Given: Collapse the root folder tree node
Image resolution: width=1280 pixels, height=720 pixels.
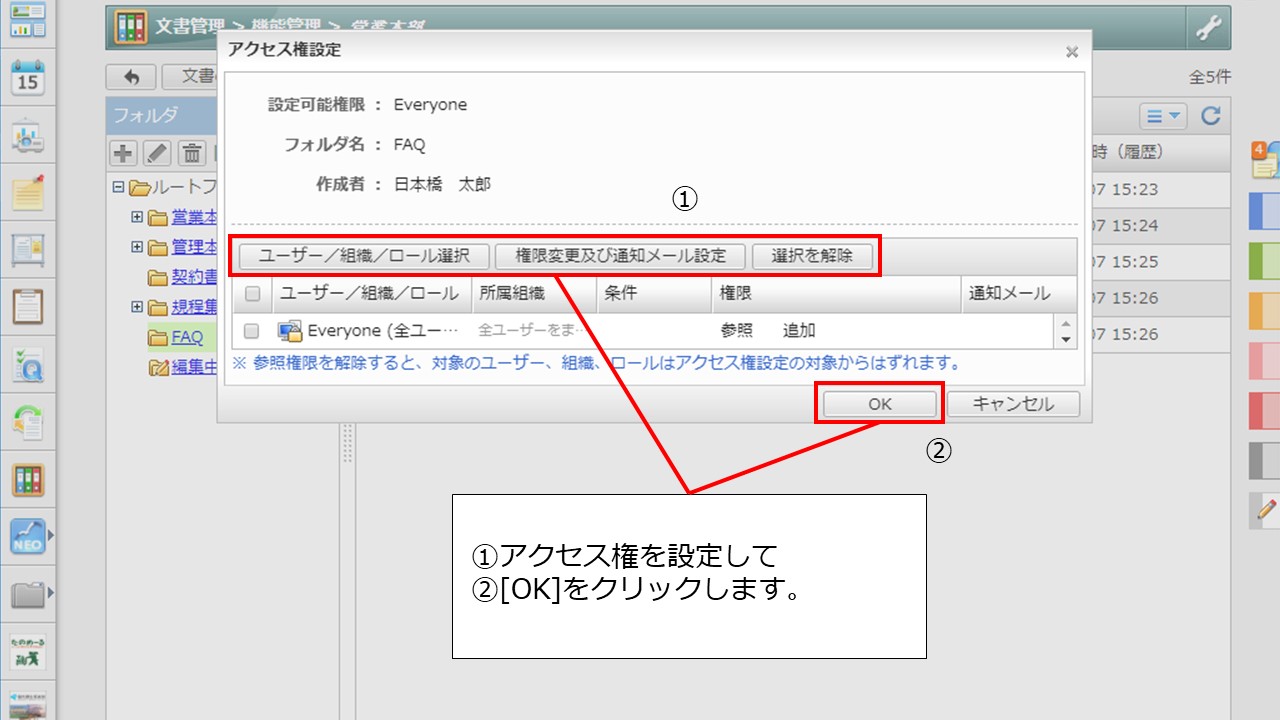Looking at the screenshot, I should pyautogui.click(x=118, y=187).
